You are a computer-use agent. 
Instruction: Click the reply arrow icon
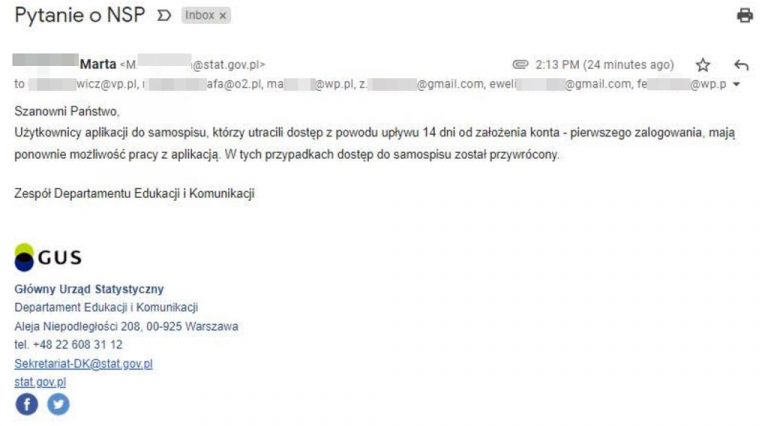742,65
